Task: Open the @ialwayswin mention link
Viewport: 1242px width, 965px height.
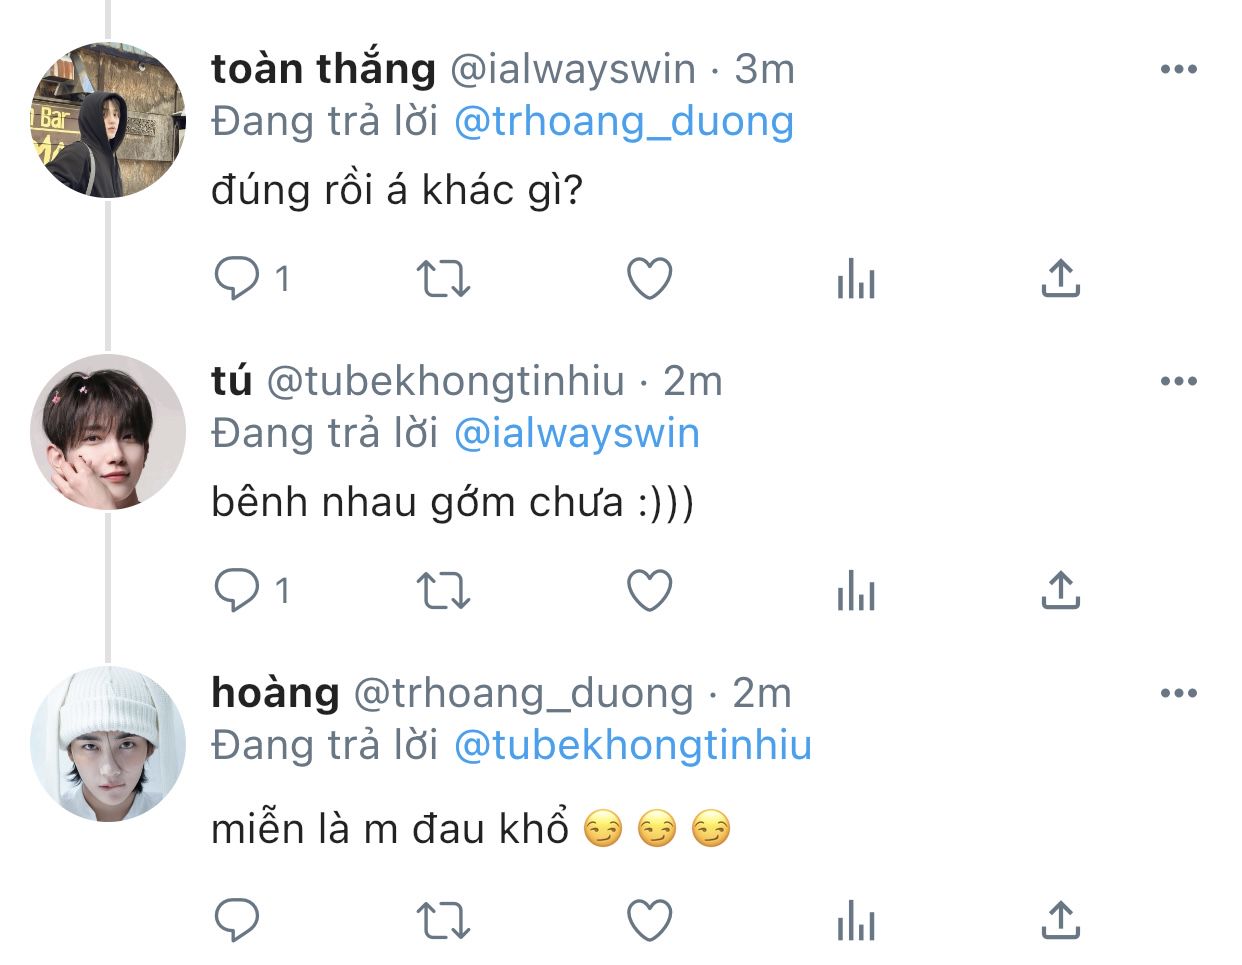Action: pyautogui.click(x=576, y=434)
